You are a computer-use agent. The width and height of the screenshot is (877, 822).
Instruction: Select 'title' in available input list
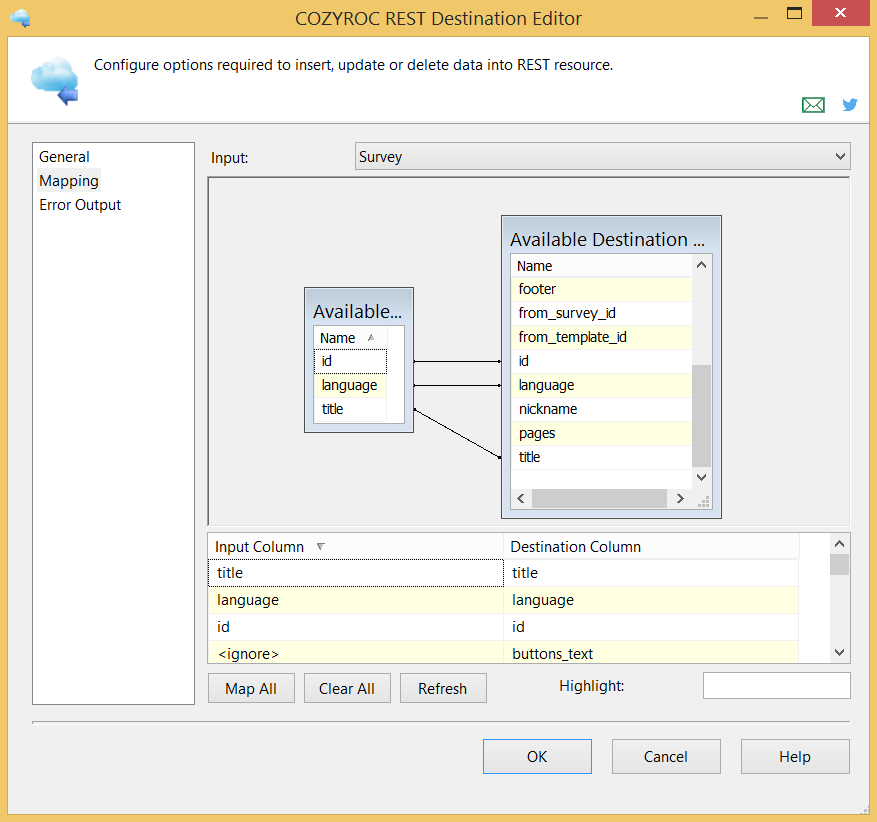pyautogui.click(x=350, y=409)
